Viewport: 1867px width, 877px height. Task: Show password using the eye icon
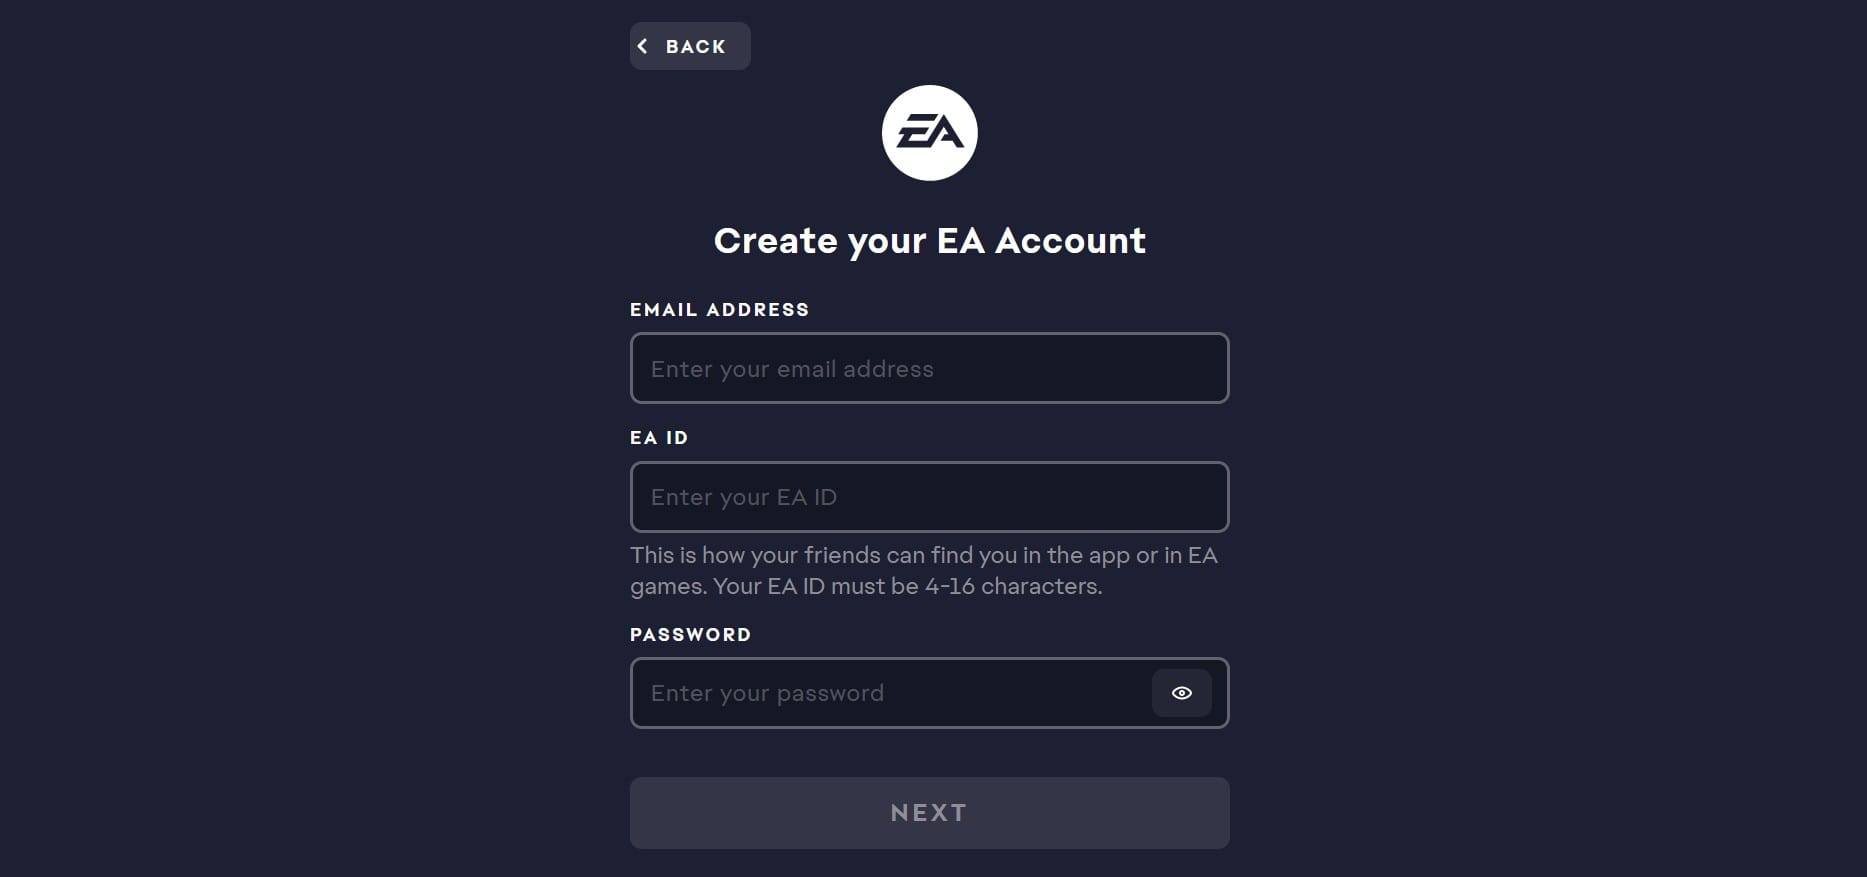click(x=1181, y=693)
